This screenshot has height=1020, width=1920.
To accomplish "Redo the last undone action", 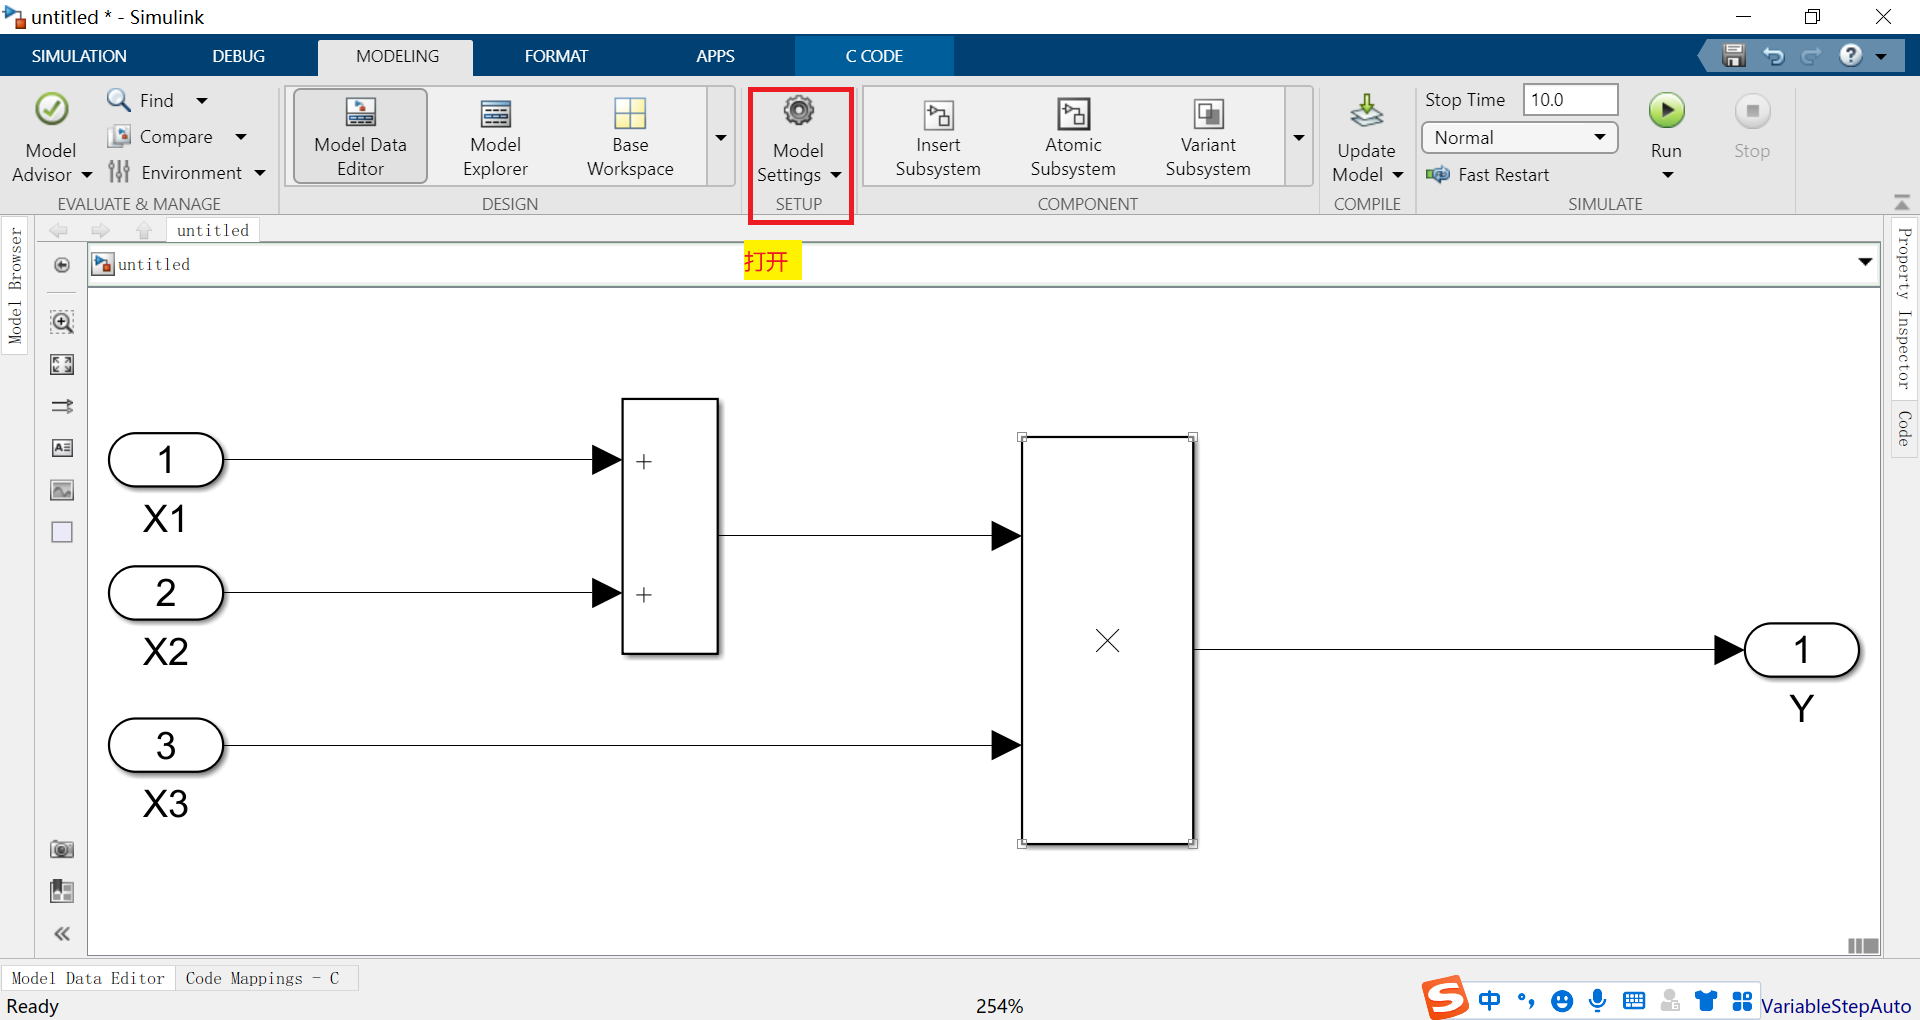I will (1811, 56).
